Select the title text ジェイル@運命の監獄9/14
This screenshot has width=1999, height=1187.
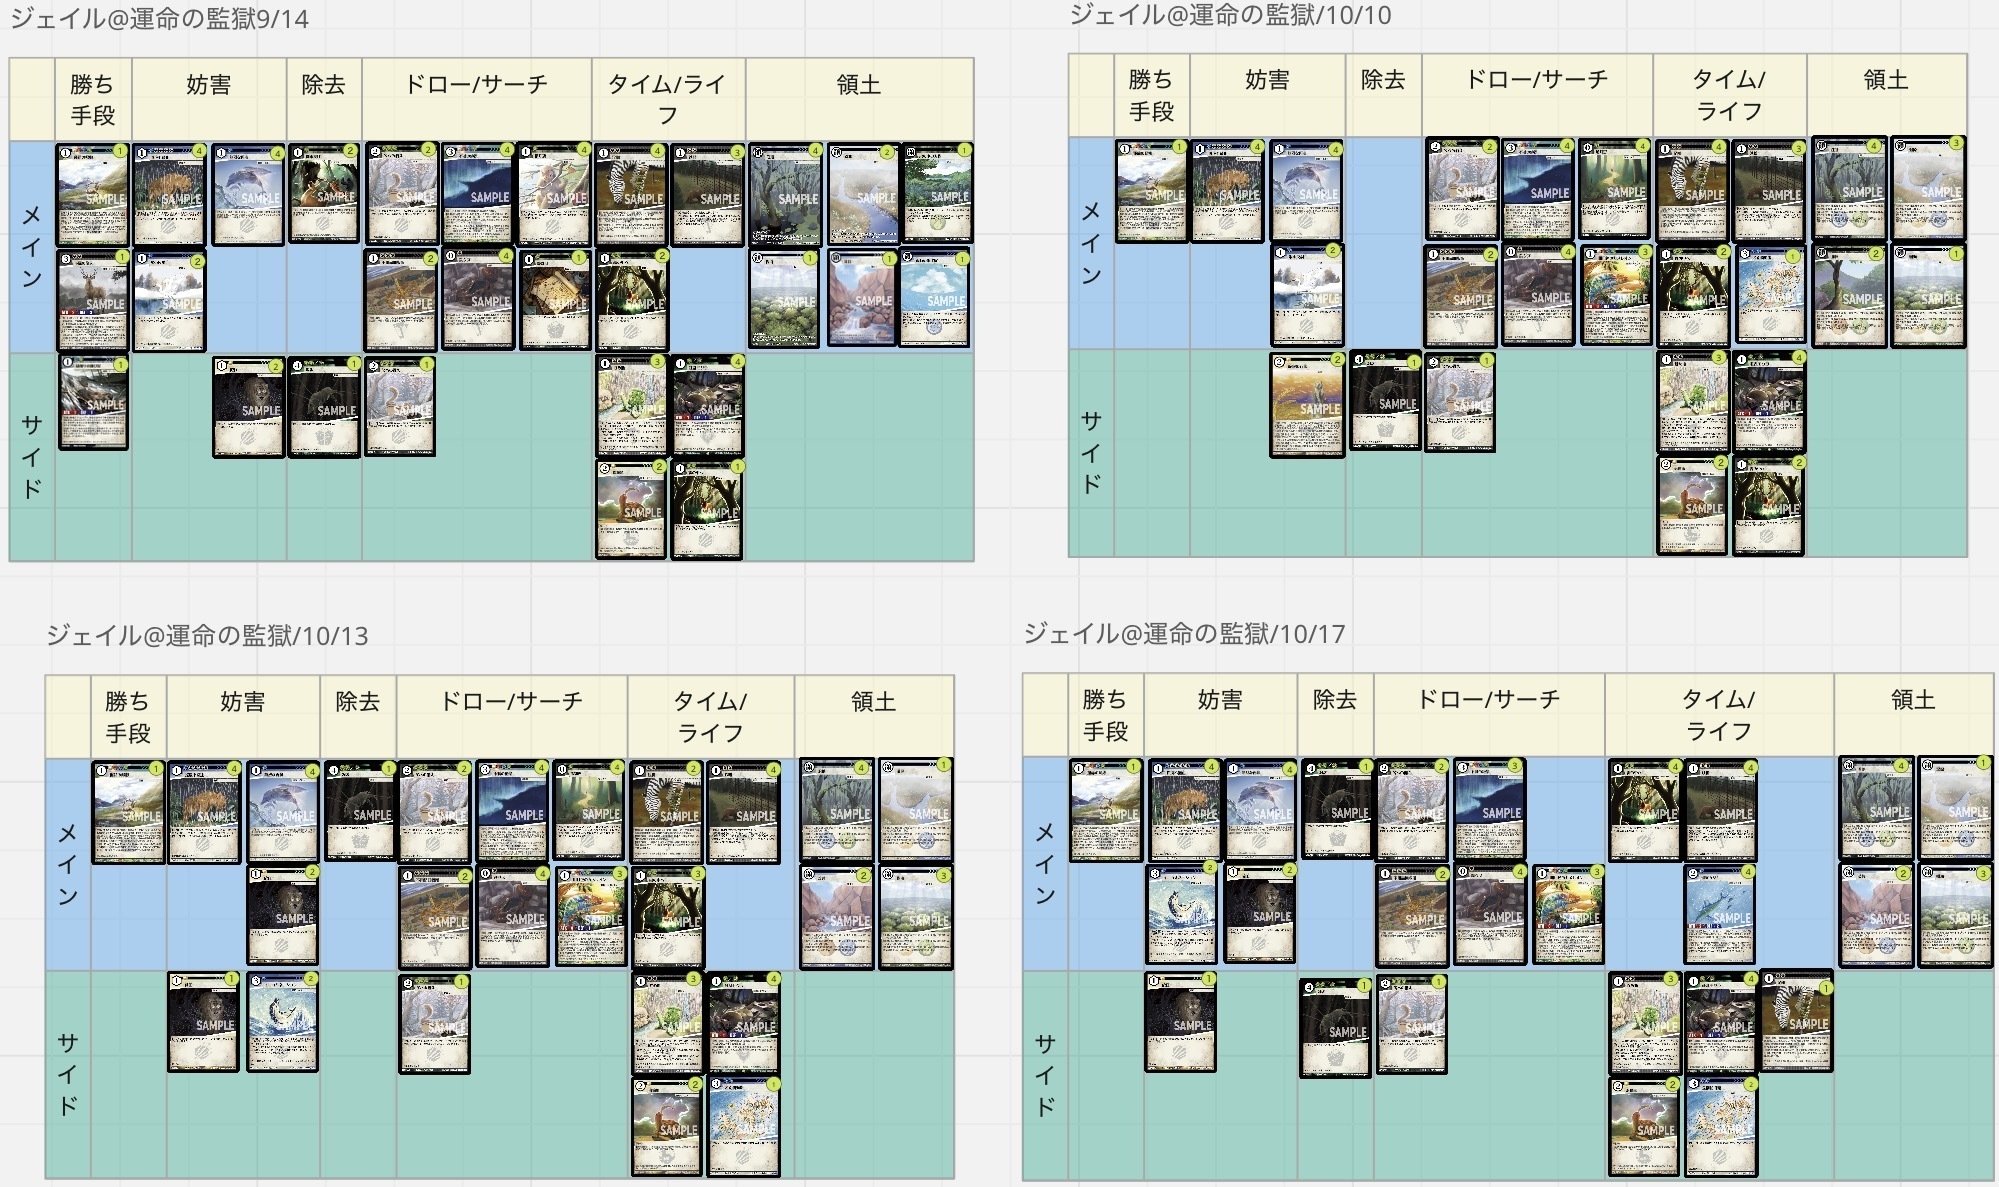tap(159, 19)
